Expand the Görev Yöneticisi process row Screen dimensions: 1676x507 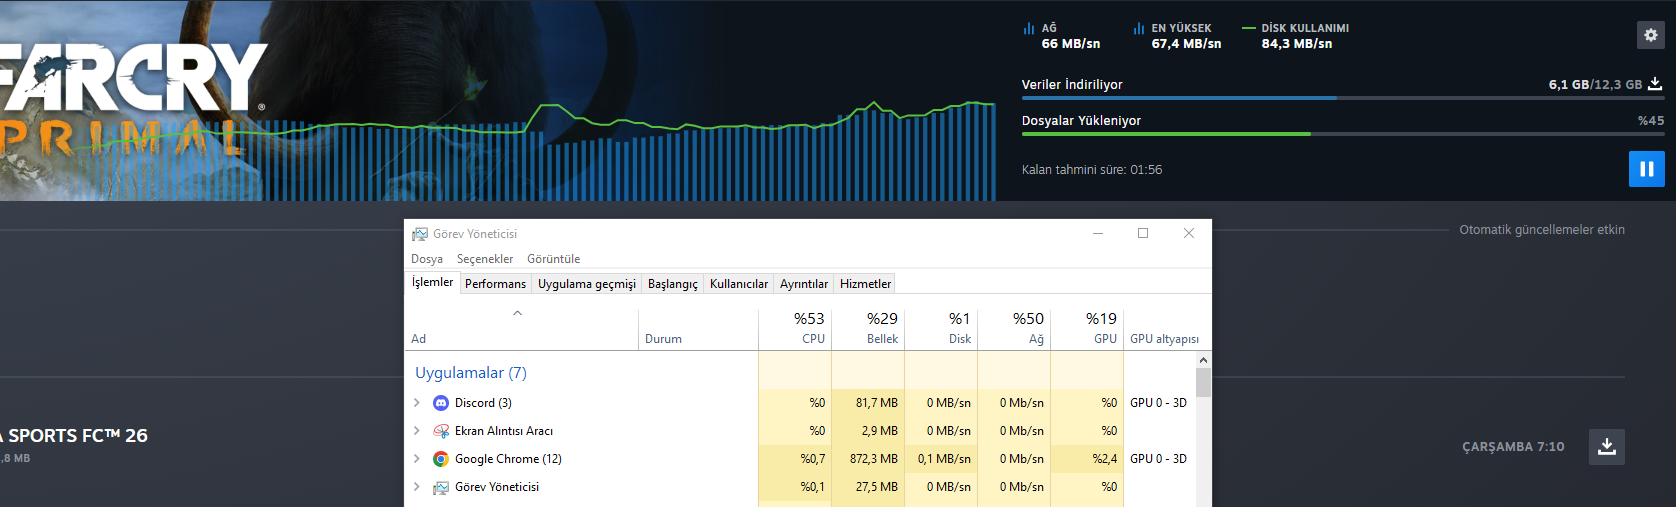click(417, 487)
